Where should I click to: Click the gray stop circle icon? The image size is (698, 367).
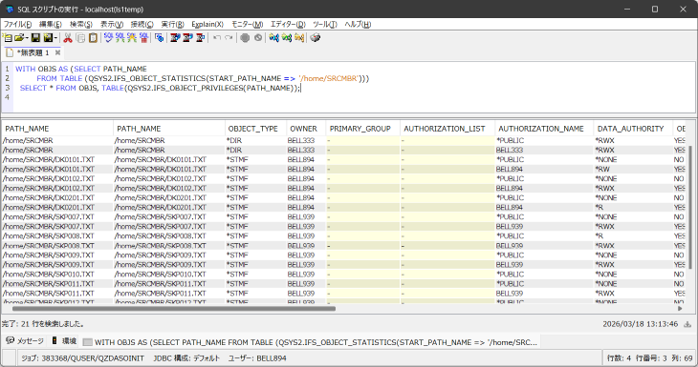(x=245, y=38)
